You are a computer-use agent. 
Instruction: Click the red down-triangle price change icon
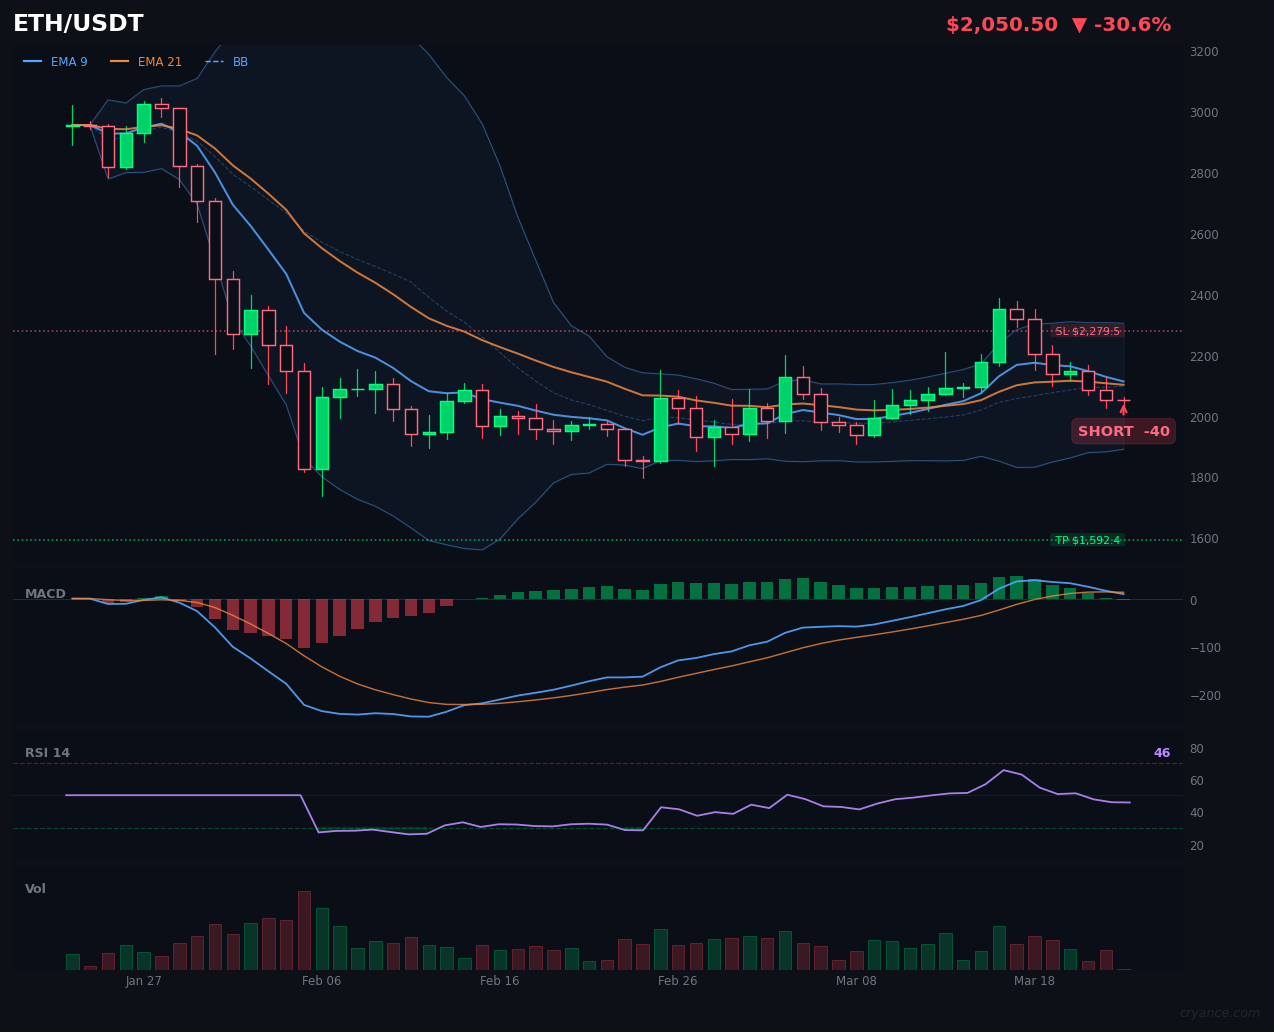(x=1080, y=25)
